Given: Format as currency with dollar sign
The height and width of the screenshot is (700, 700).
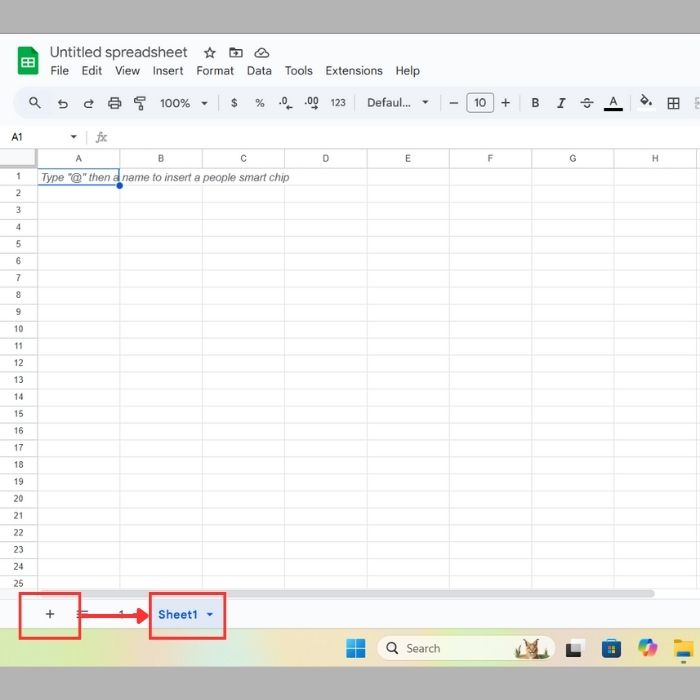Looking at the screenshot, I should (234, 103).
